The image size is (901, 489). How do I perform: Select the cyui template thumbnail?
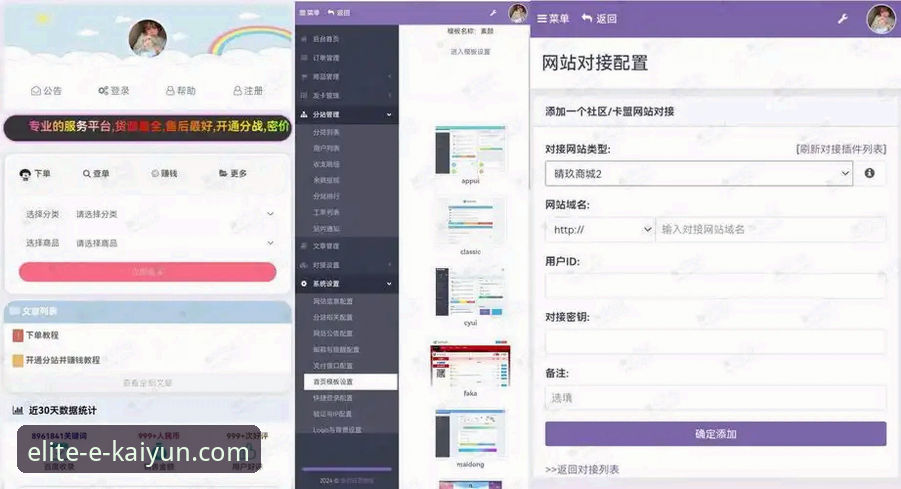pos(470,292)
